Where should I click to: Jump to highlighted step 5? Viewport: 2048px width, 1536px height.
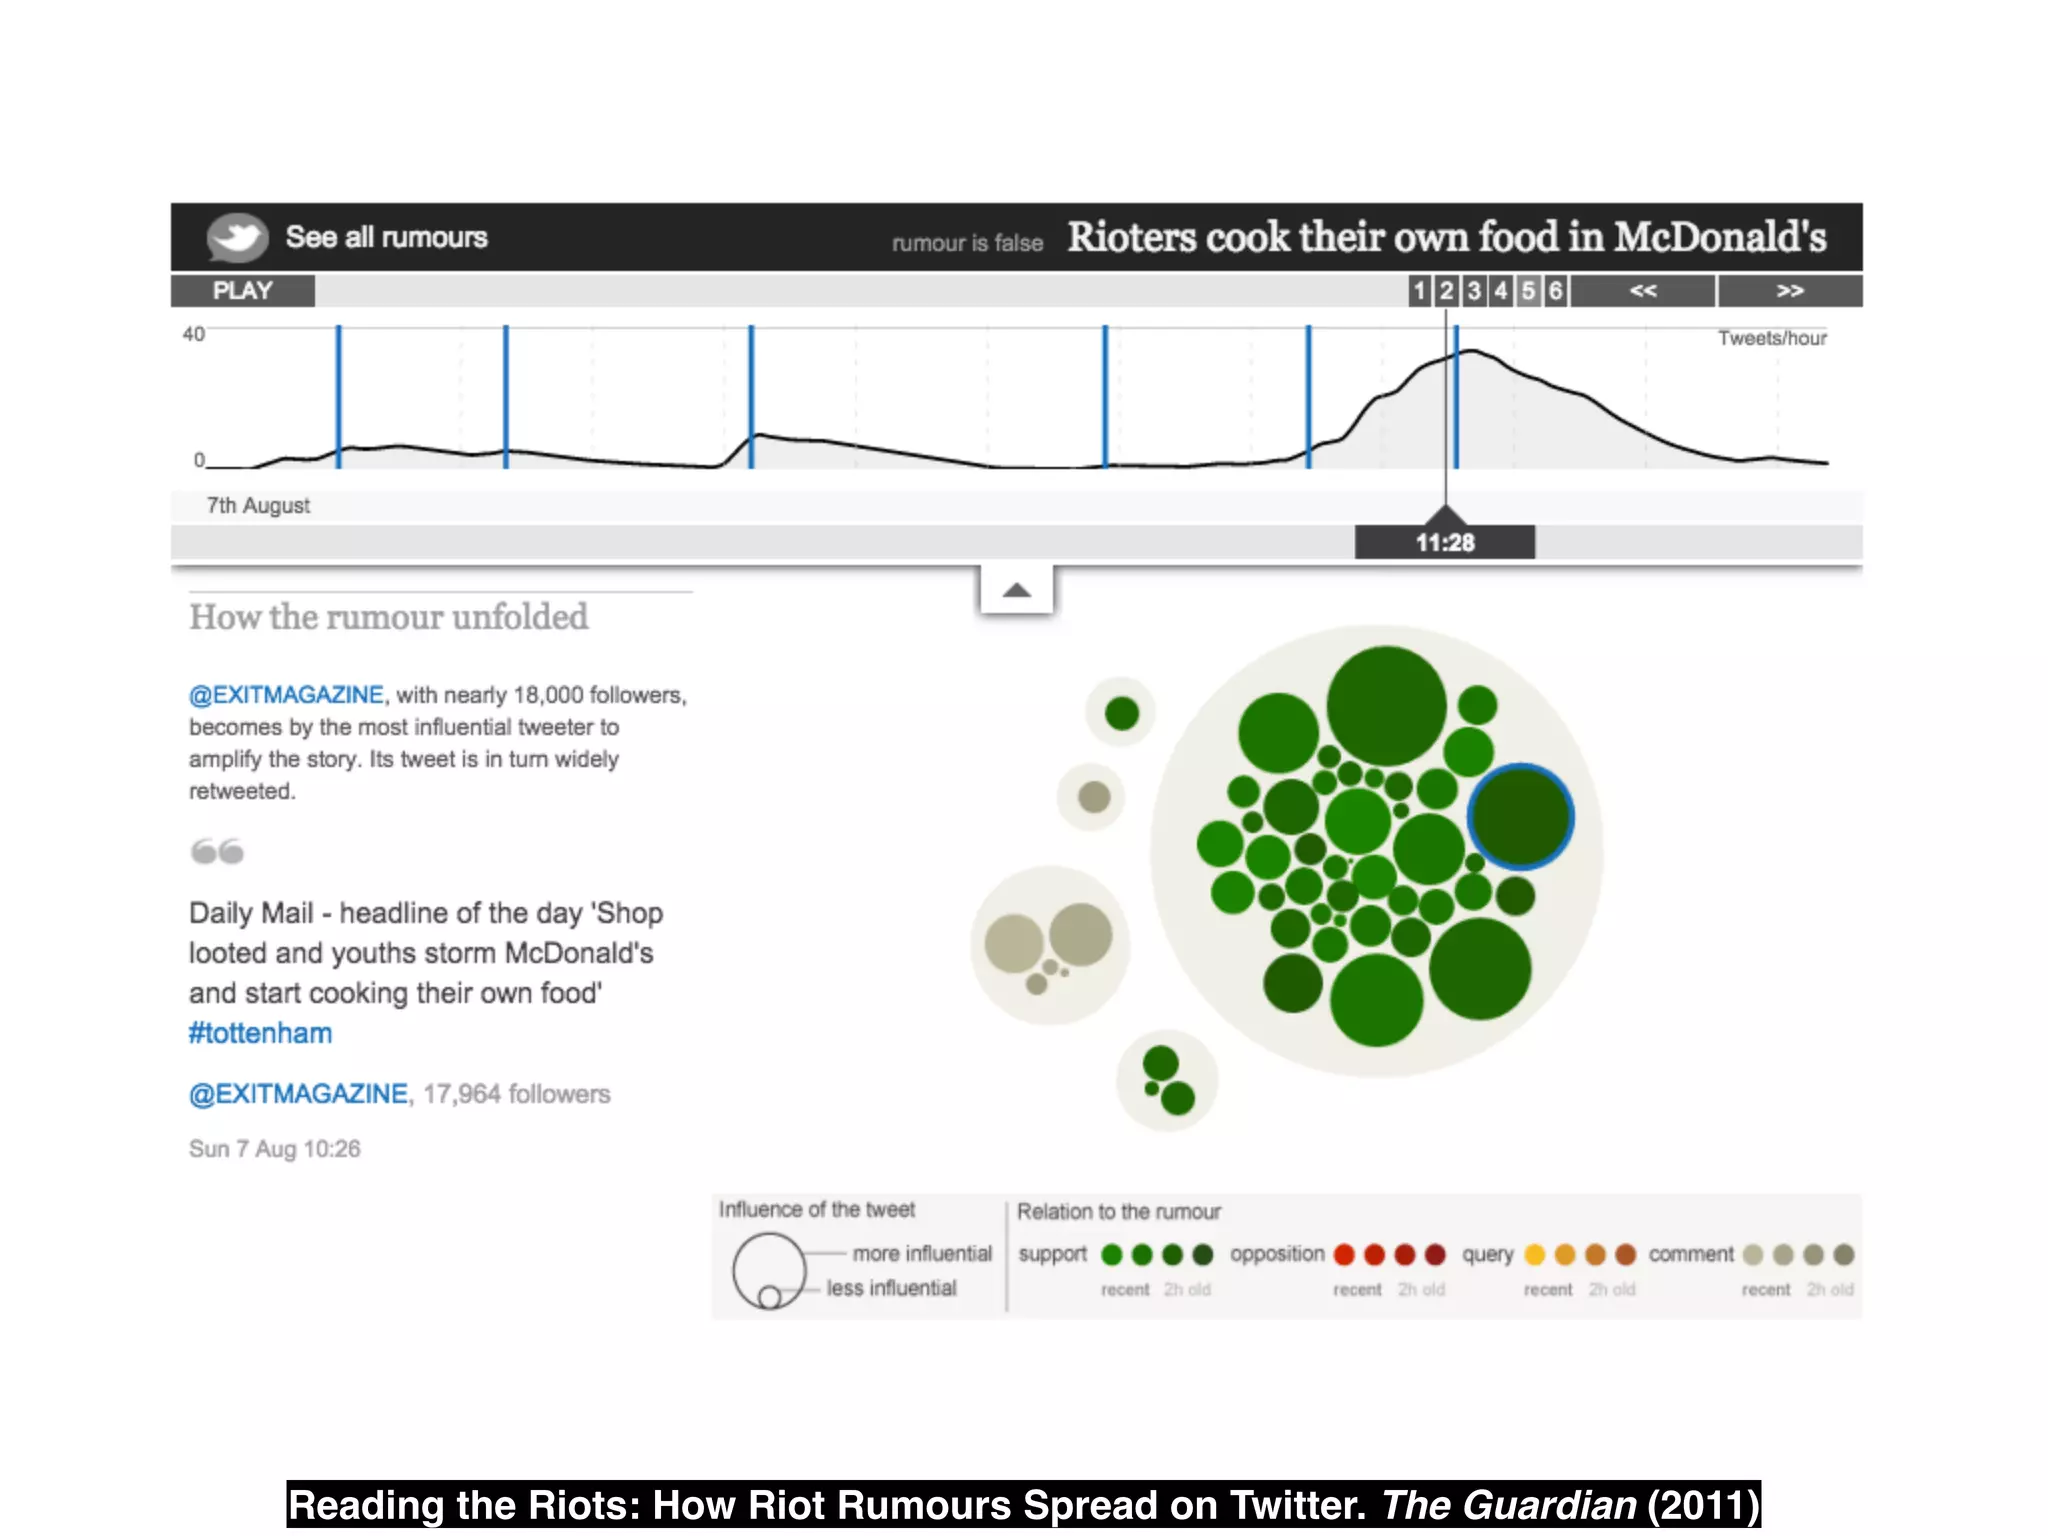[1527, 291]
